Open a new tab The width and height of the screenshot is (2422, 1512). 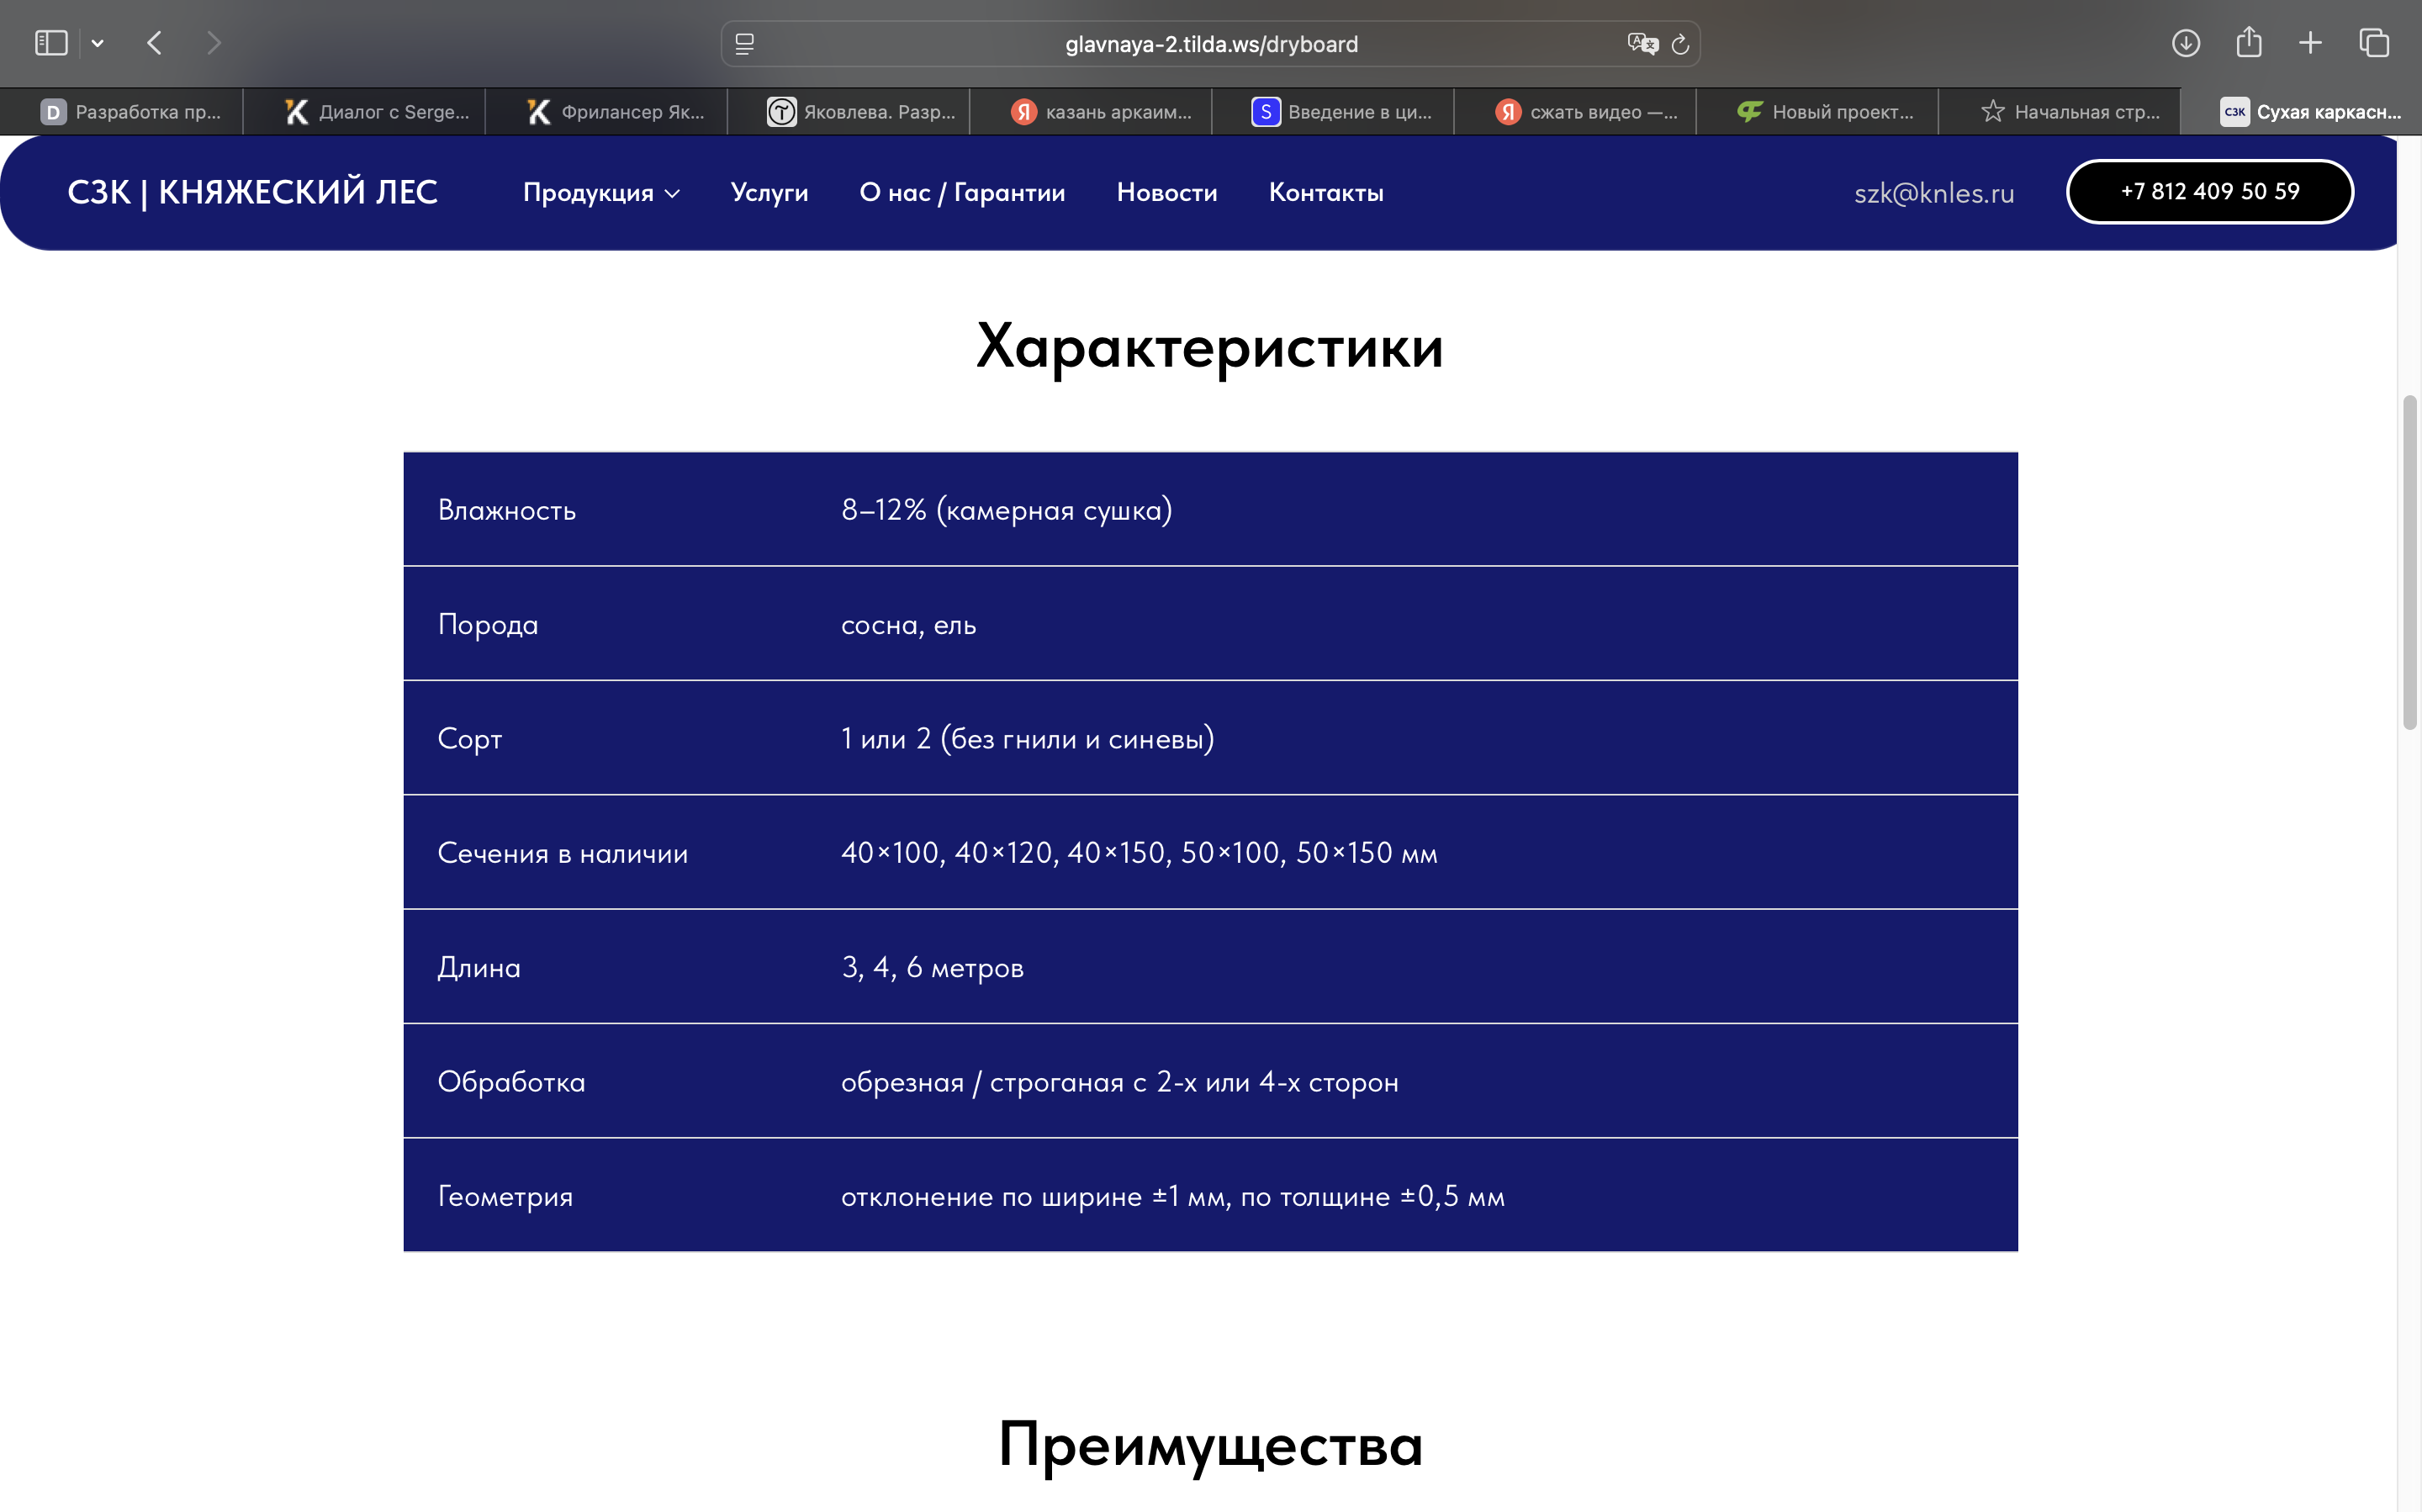[x=2310, y=43]
